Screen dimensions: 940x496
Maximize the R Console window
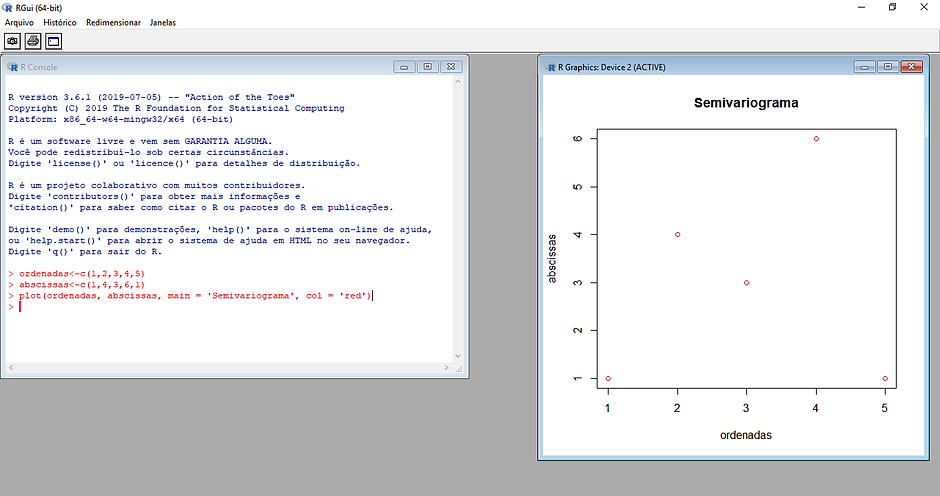tap(427, 67)
